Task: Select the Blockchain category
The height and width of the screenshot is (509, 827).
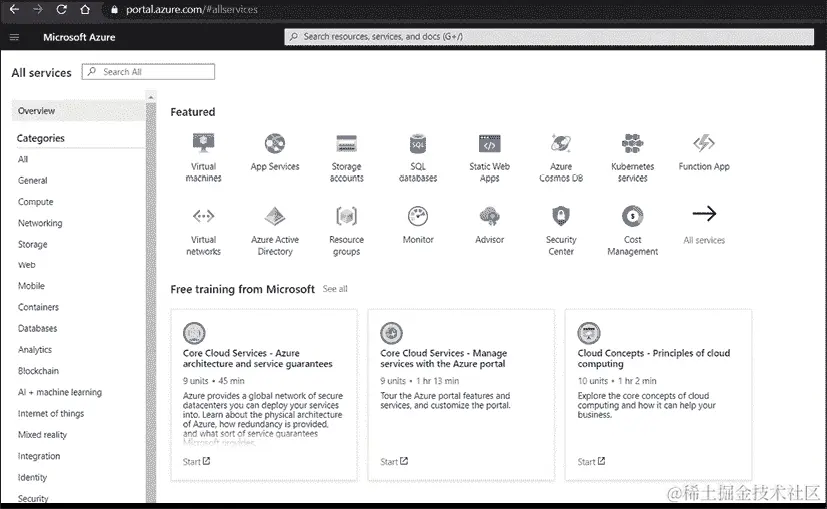Action: pos(39,371)
